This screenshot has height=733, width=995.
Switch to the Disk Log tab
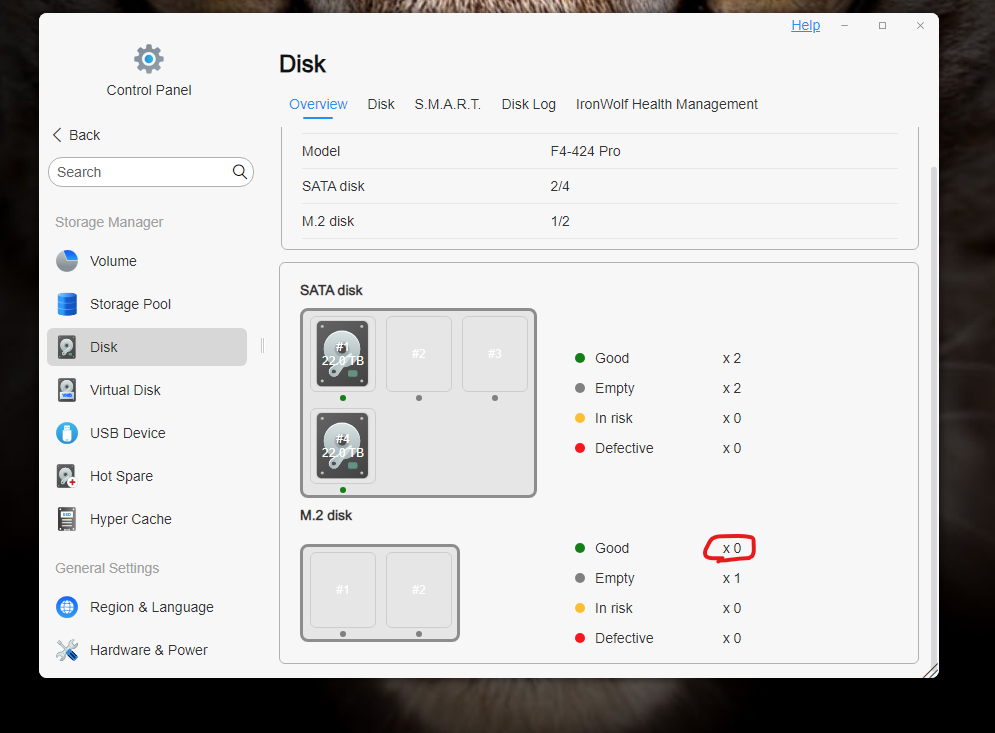tap(529, 104)
